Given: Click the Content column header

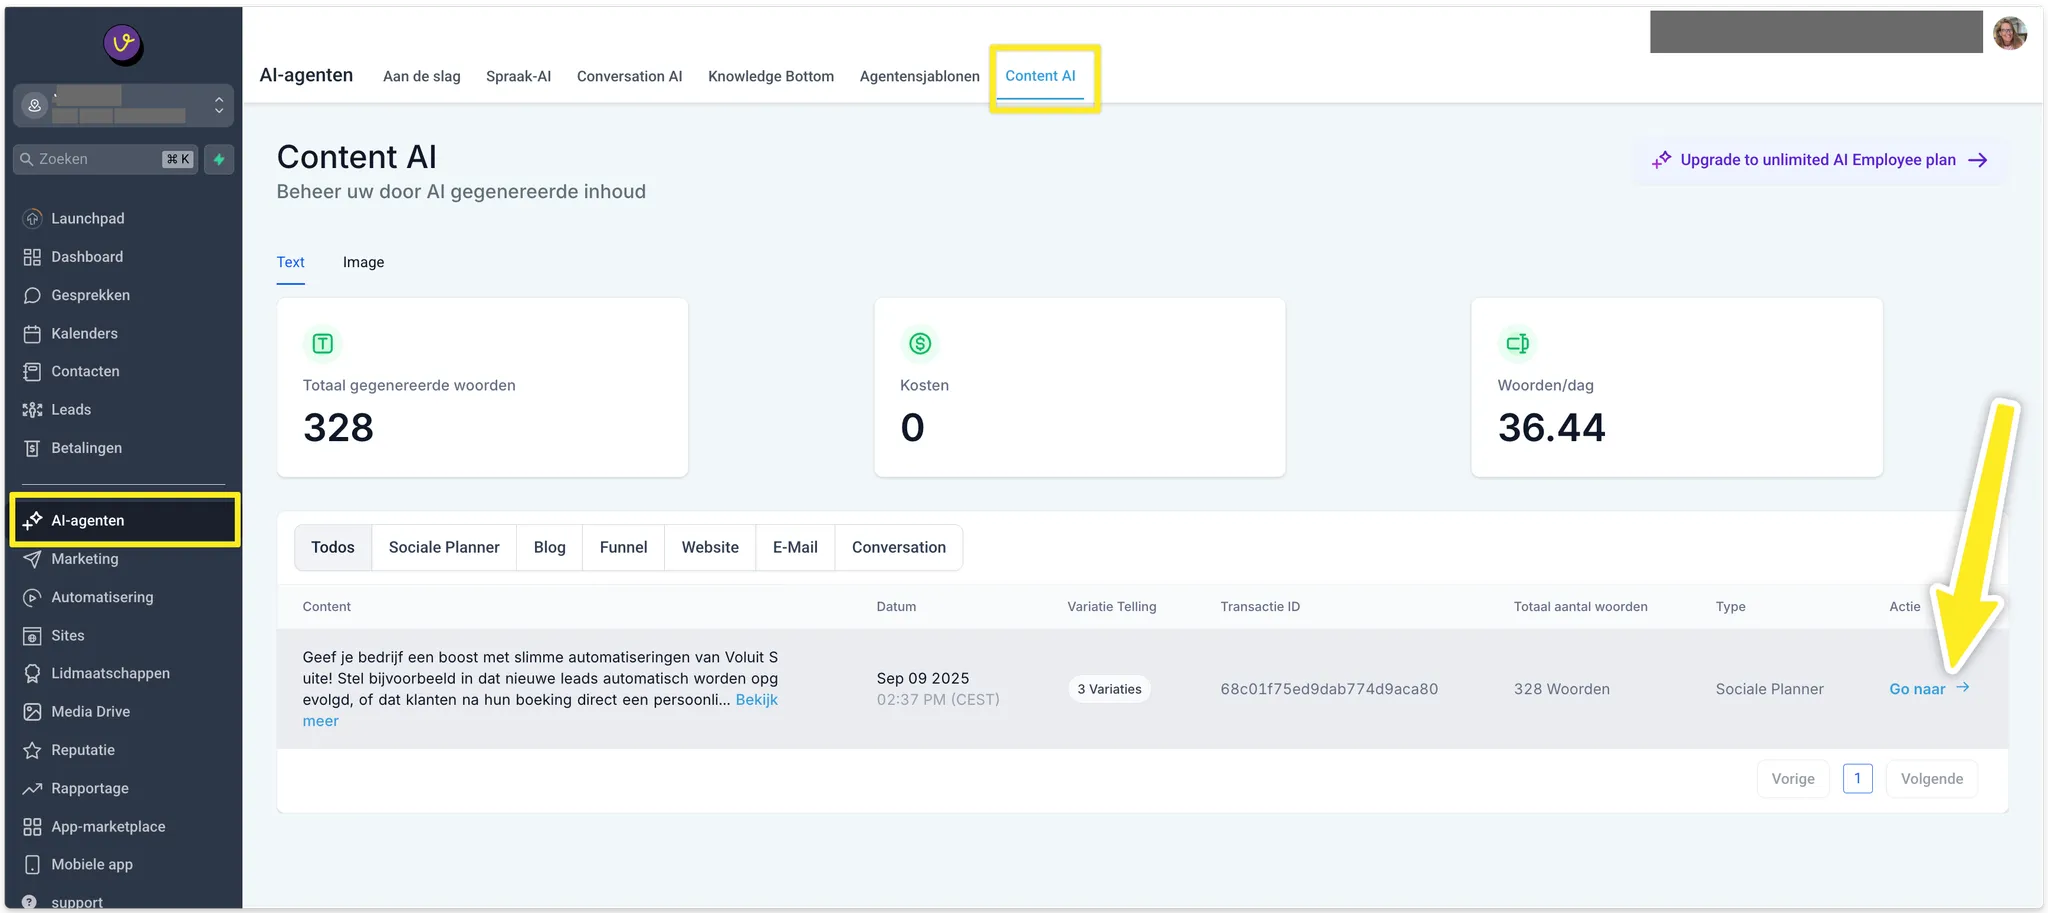Looking at the screenshot, I should point(327,606).
